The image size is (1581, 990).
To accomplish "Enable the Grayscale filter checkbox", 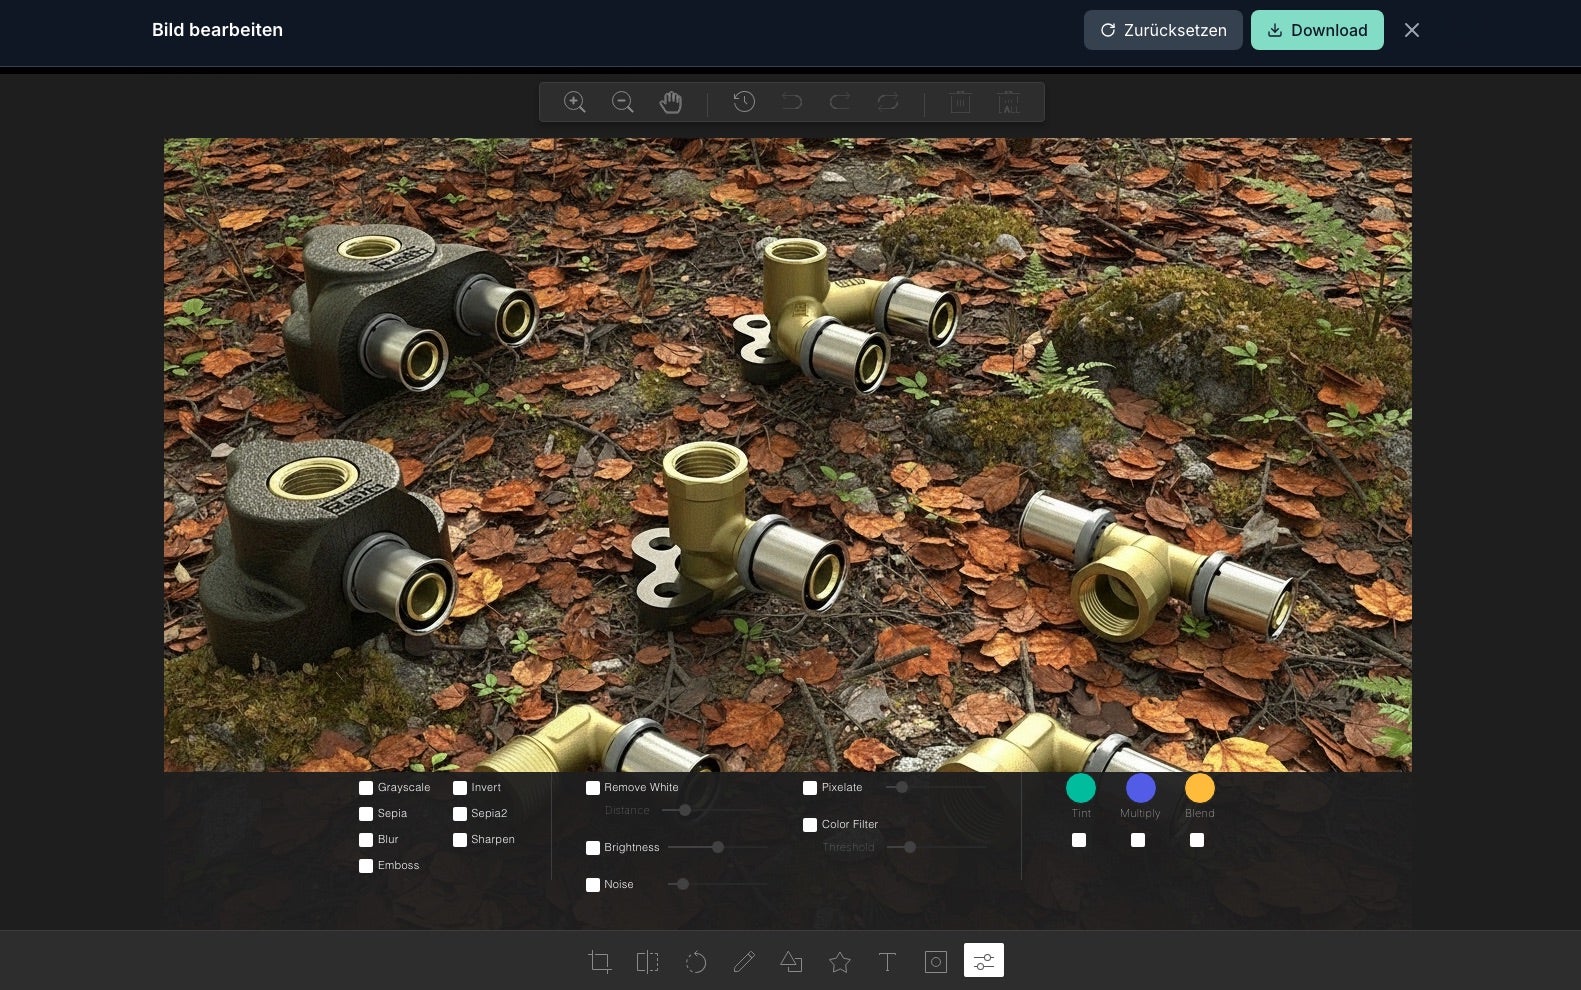I will tap(366, 788).
